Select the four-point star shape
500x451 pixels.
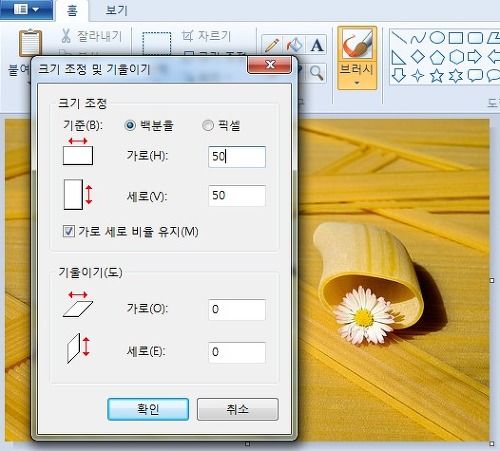click(418, 76)
